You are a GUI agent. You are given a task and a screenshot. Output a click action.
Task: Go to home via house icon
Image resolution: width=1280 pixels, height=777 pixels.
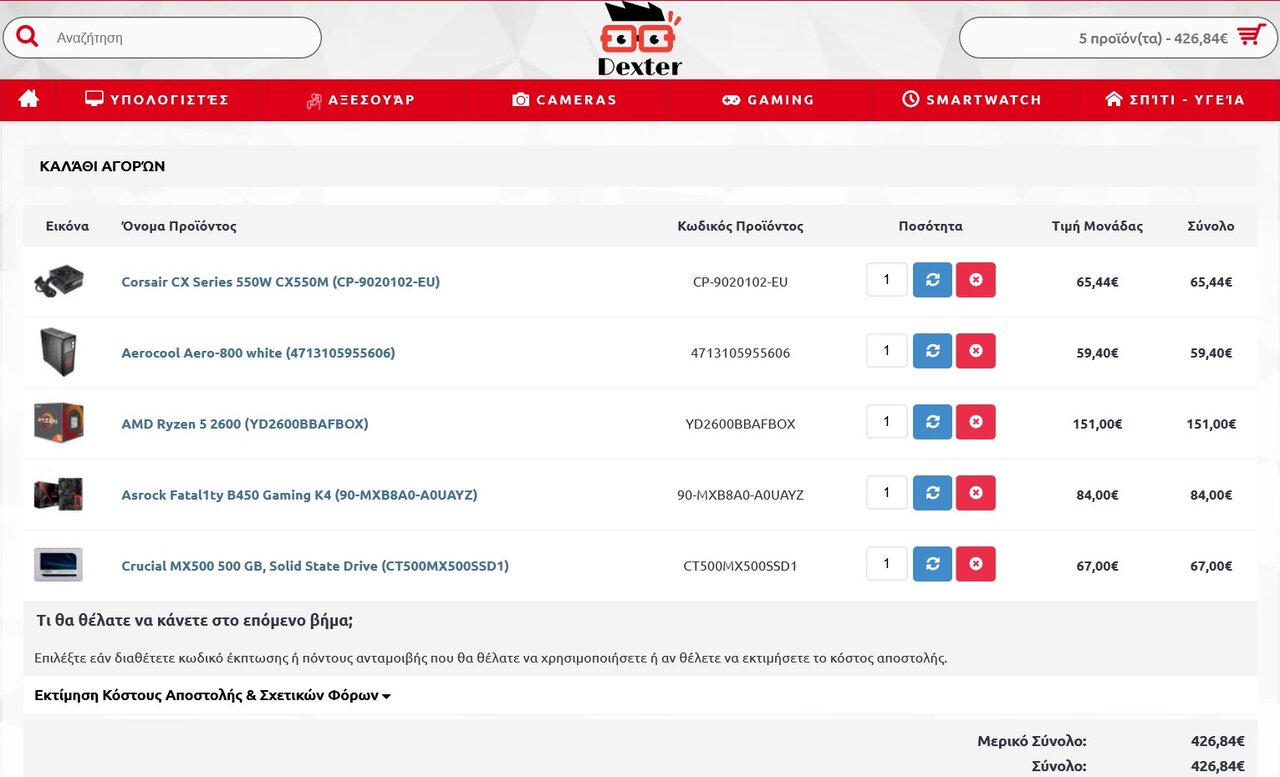click(x=29, y=99)
